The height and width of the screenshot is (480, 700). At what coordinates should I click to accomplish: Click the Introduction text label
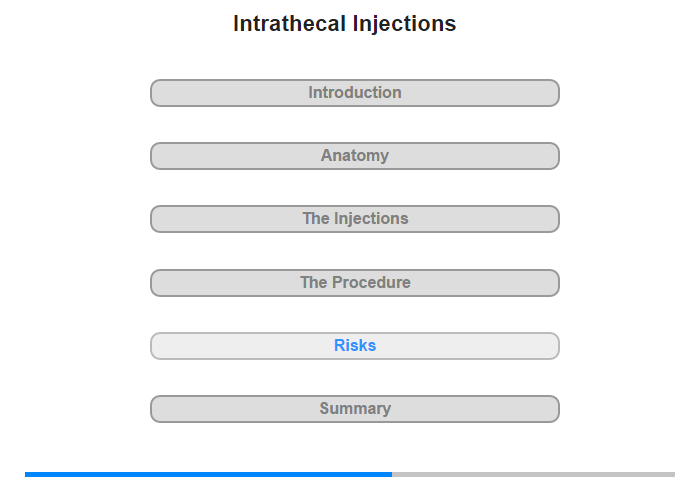[355, 92]
